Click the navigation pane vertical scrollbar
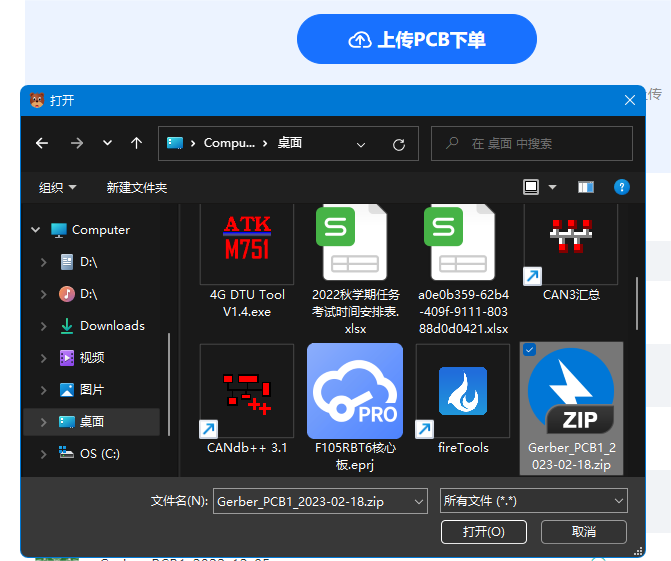The width and height of the screenshot is (671, 561). tap(169, 384)
